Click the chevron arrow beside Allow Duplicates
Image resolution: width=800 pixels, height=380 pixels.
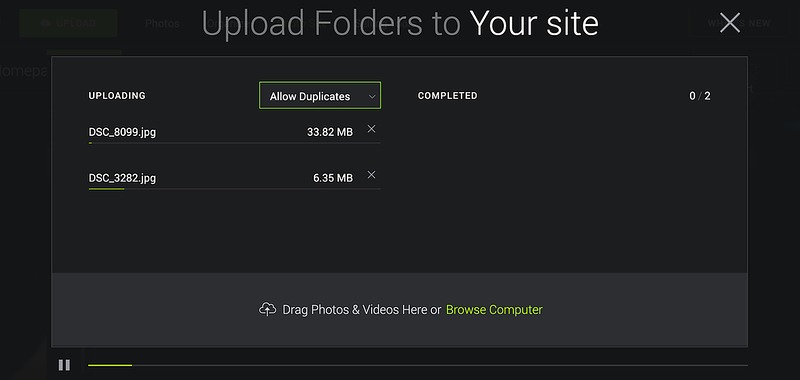(x=372, y=96)
